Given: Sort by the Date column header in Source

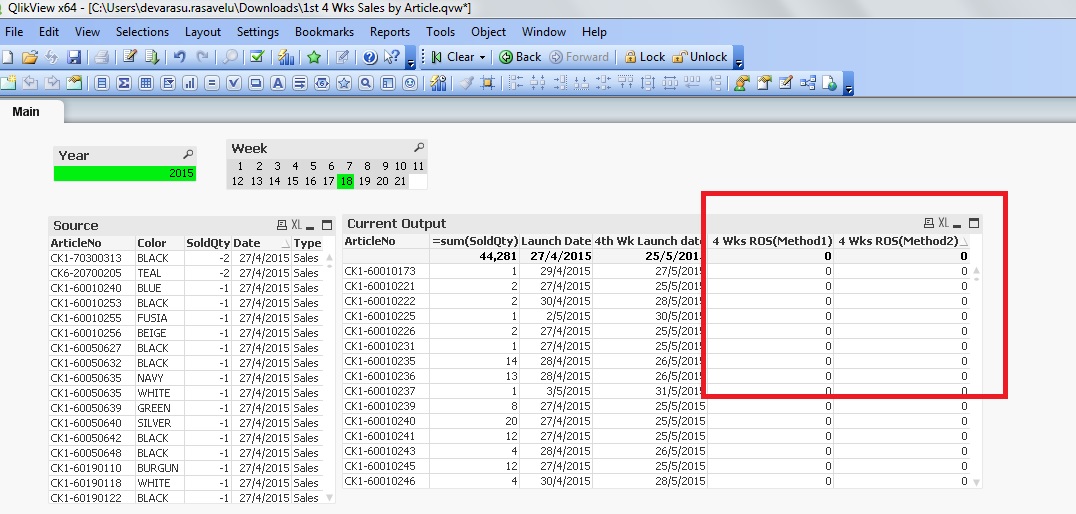Looking at the screenshot, I should 247,243.
